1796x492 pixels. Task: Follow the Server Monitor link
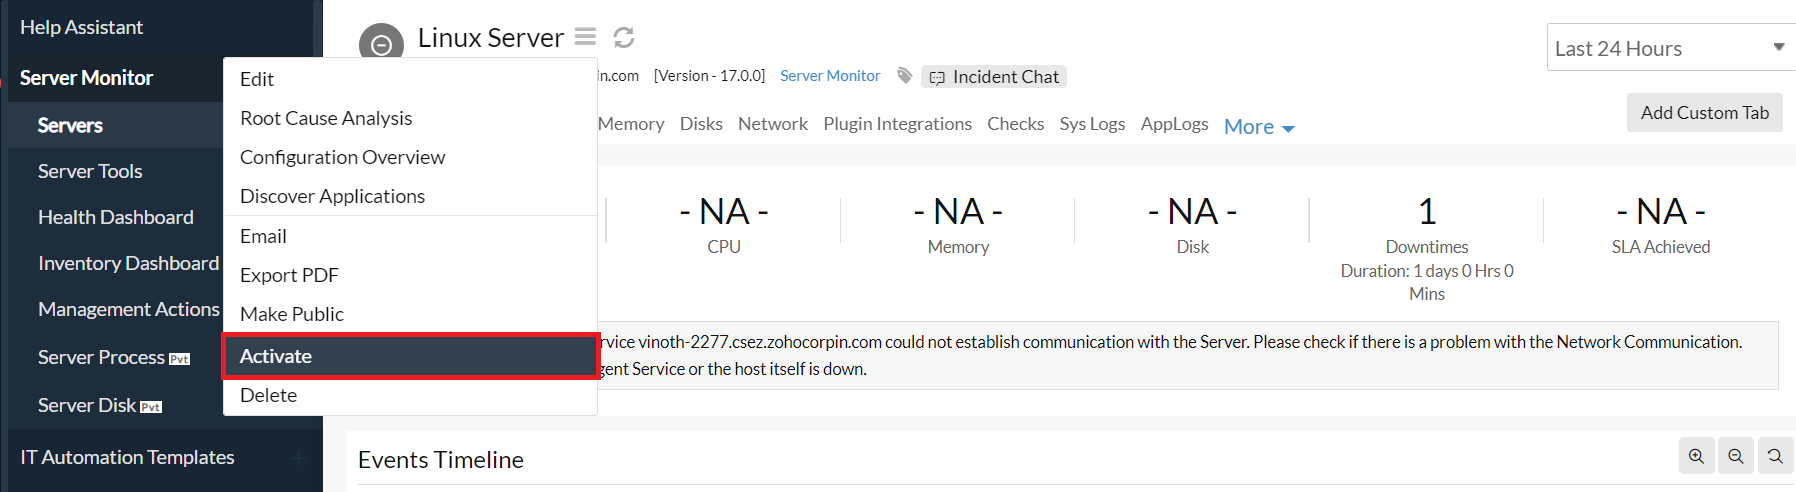tap(830, 76)
